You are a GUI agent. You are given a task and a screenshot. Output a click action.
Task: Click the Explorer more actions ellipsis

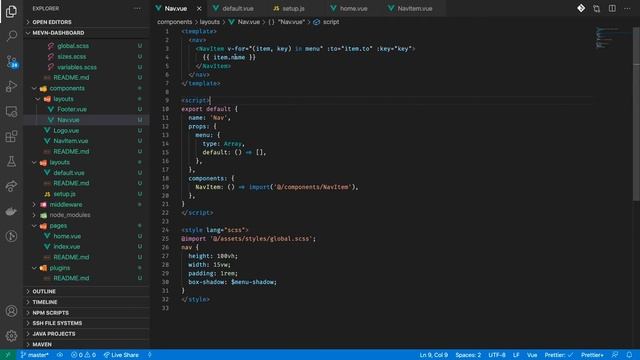point(137,8)
